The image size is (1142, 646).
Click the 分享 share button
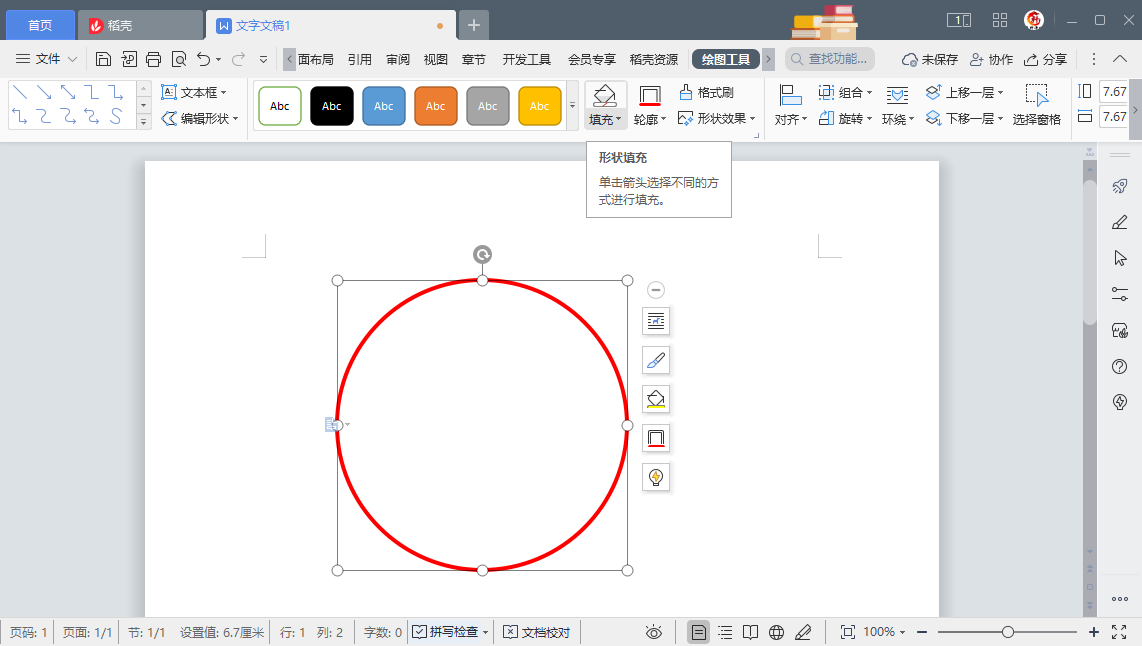click(1045, 60)
